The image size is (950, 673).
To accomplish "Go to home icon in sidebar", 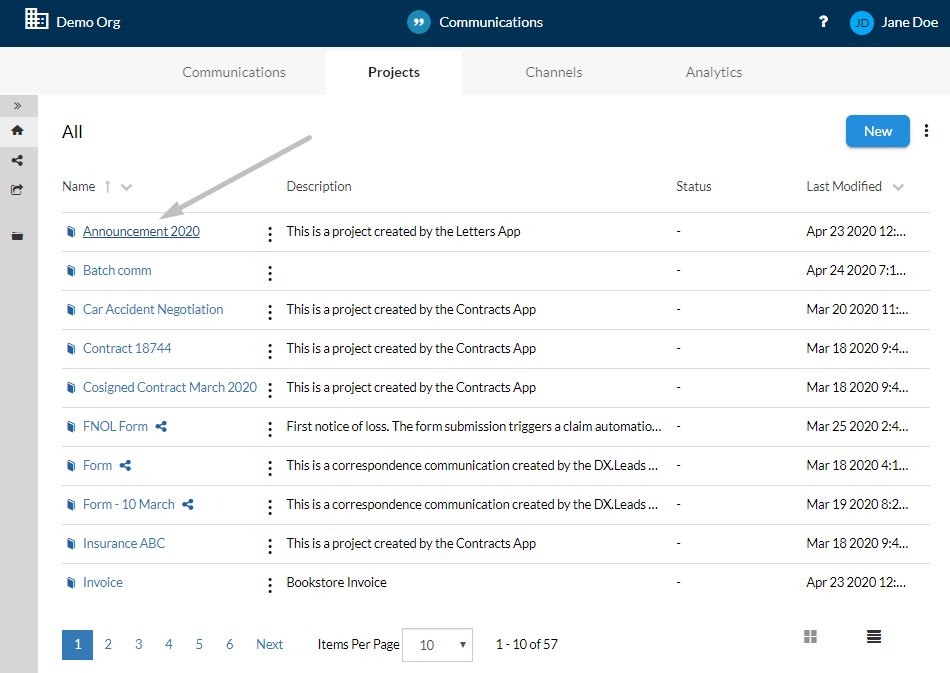I will tap(18, 130).
